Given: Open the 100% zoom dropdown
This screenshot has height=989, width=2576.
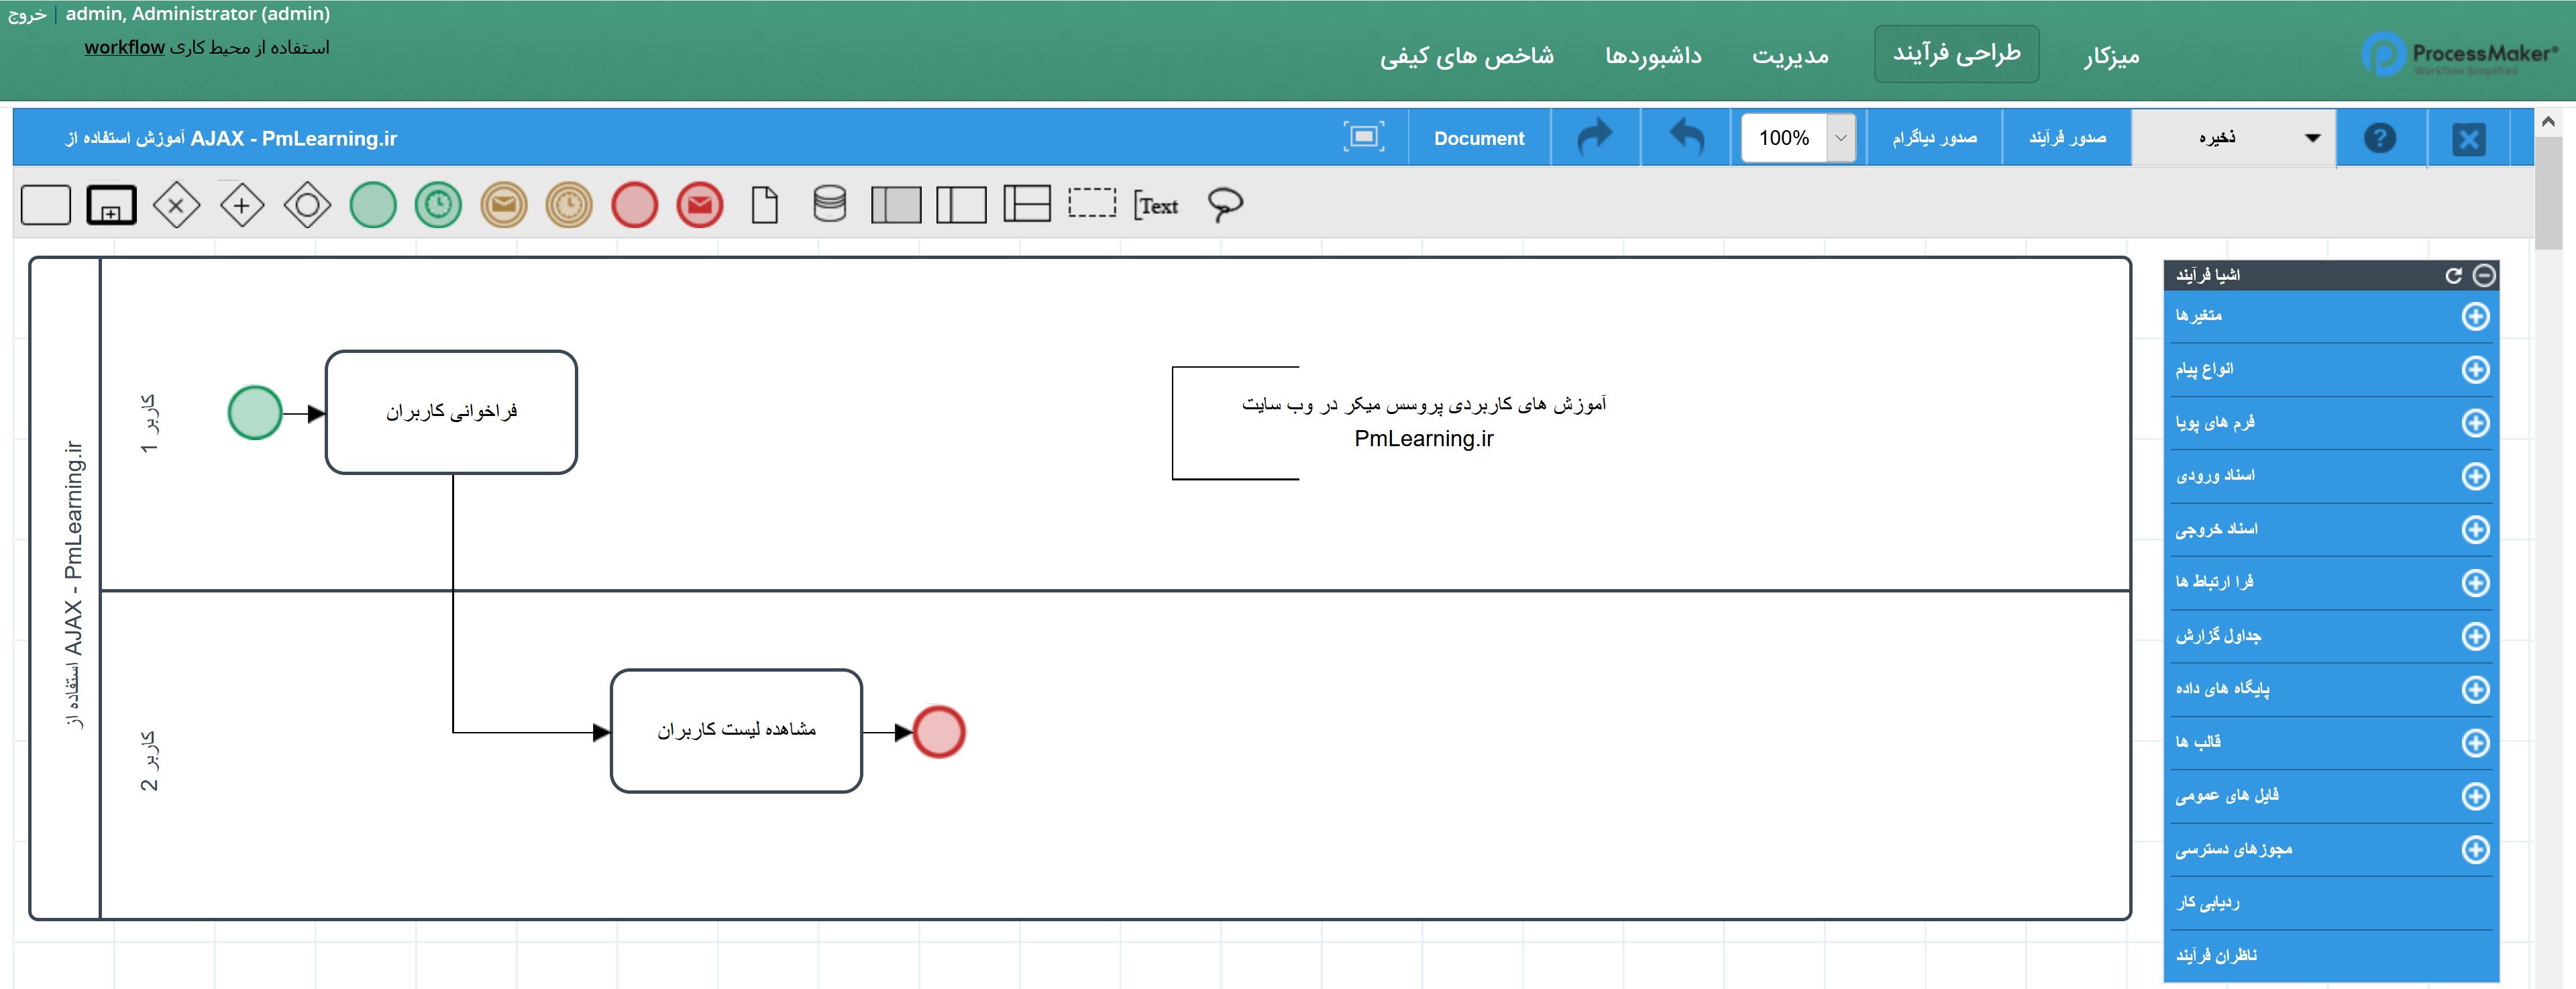Looking at the screenshot, I should point(1840,138).
